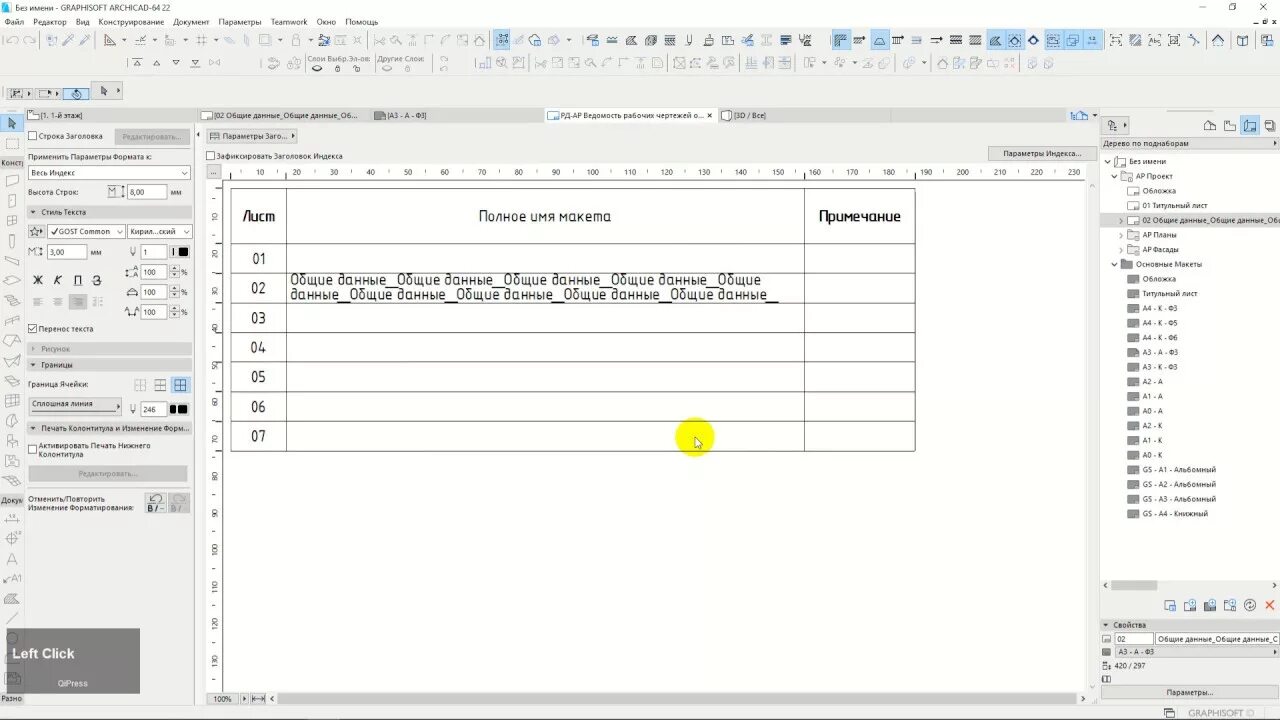Click the undo arrow in top toolbar
The image size is (1280, 720).
click(12, 40)
